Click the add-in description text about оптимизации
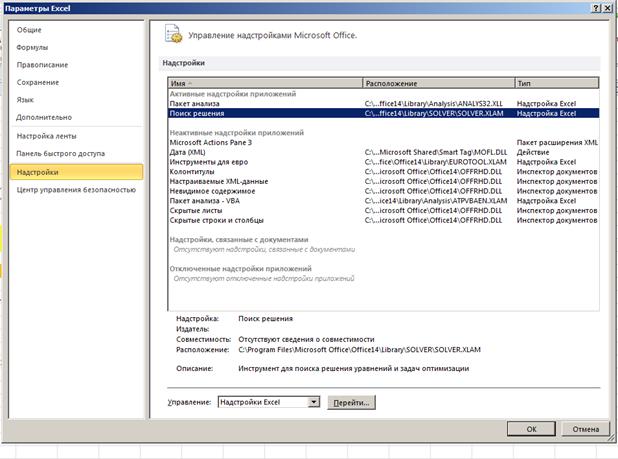This screenshot has width=618, height=459. pyautogui.click(x=354, y=369)
